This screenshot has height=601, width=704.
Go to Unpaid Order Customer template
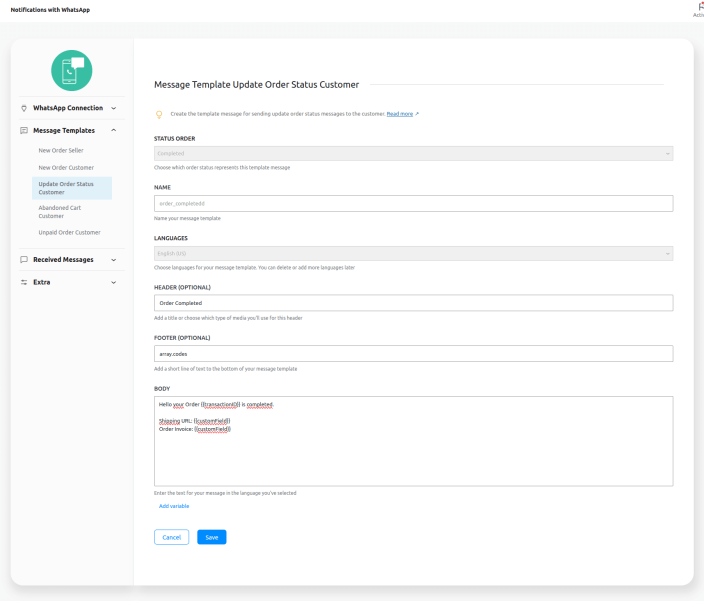tap(69, 232)
